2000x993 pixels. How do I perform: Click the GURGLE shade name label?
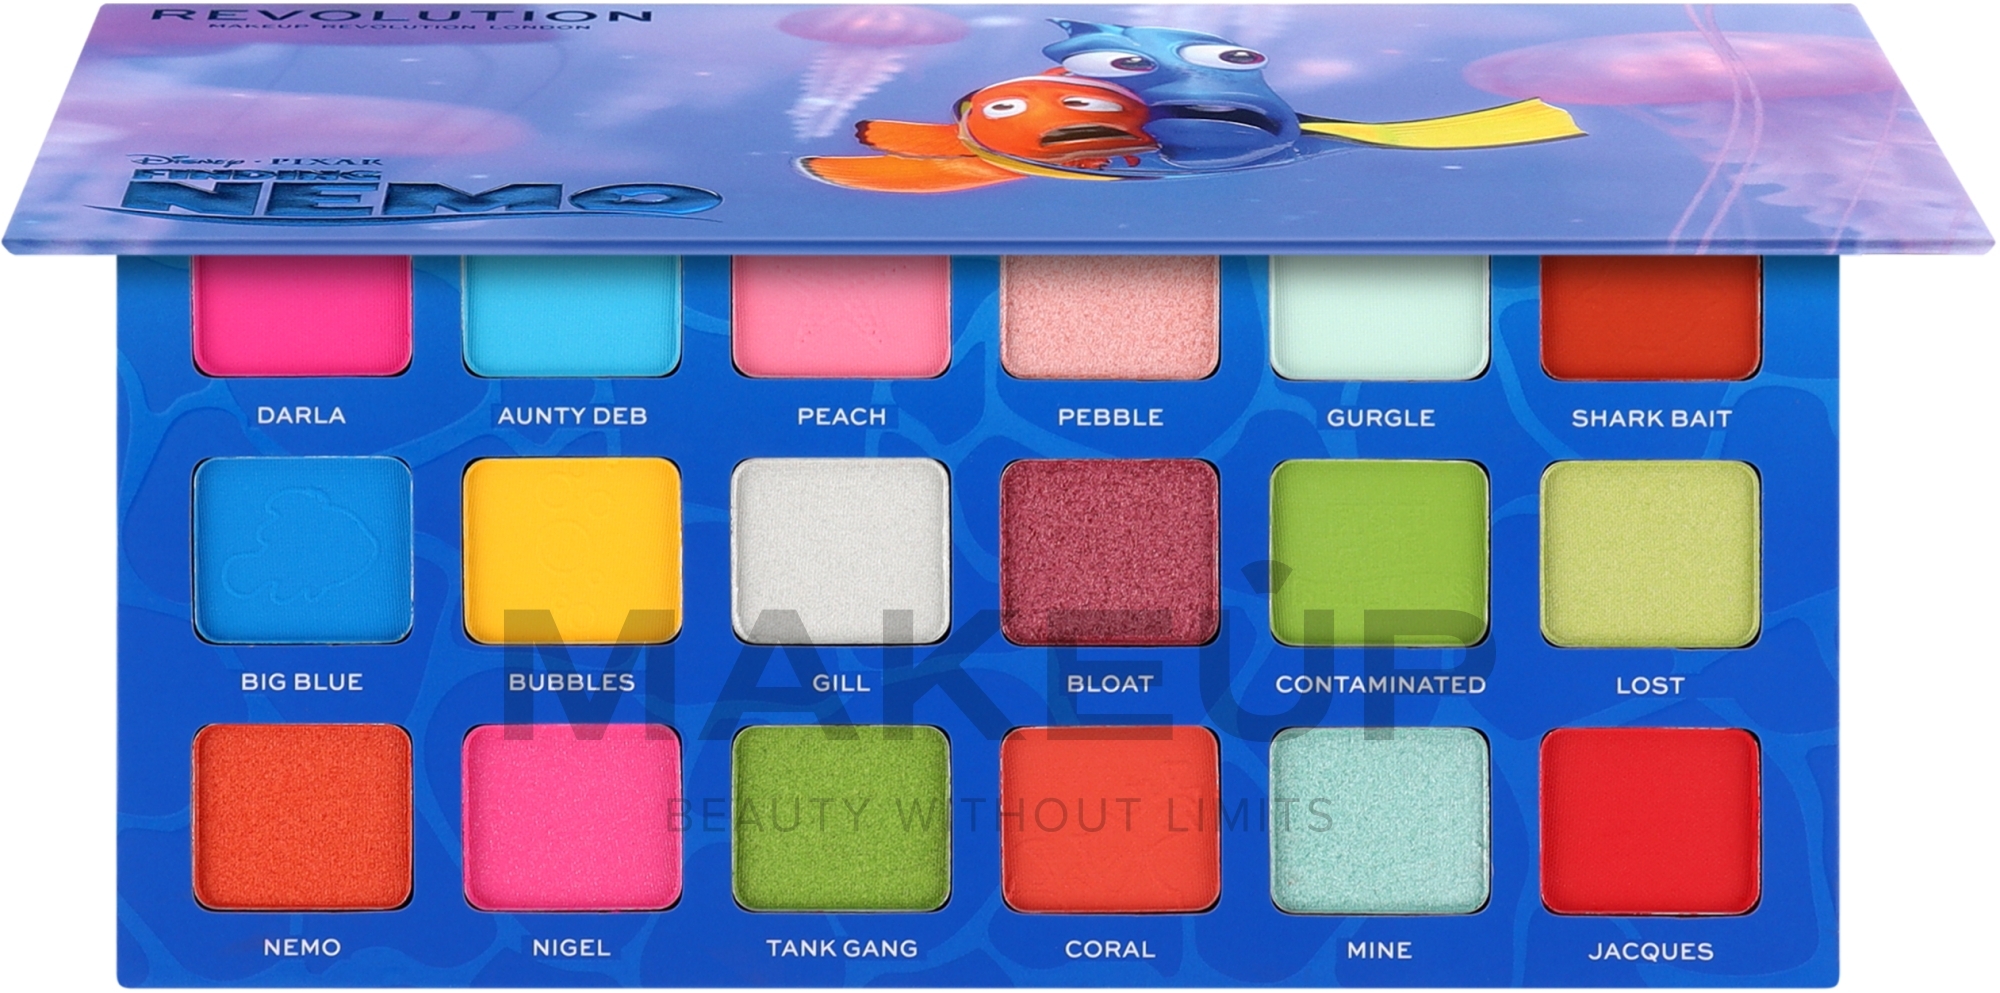tap(1380, 418)
